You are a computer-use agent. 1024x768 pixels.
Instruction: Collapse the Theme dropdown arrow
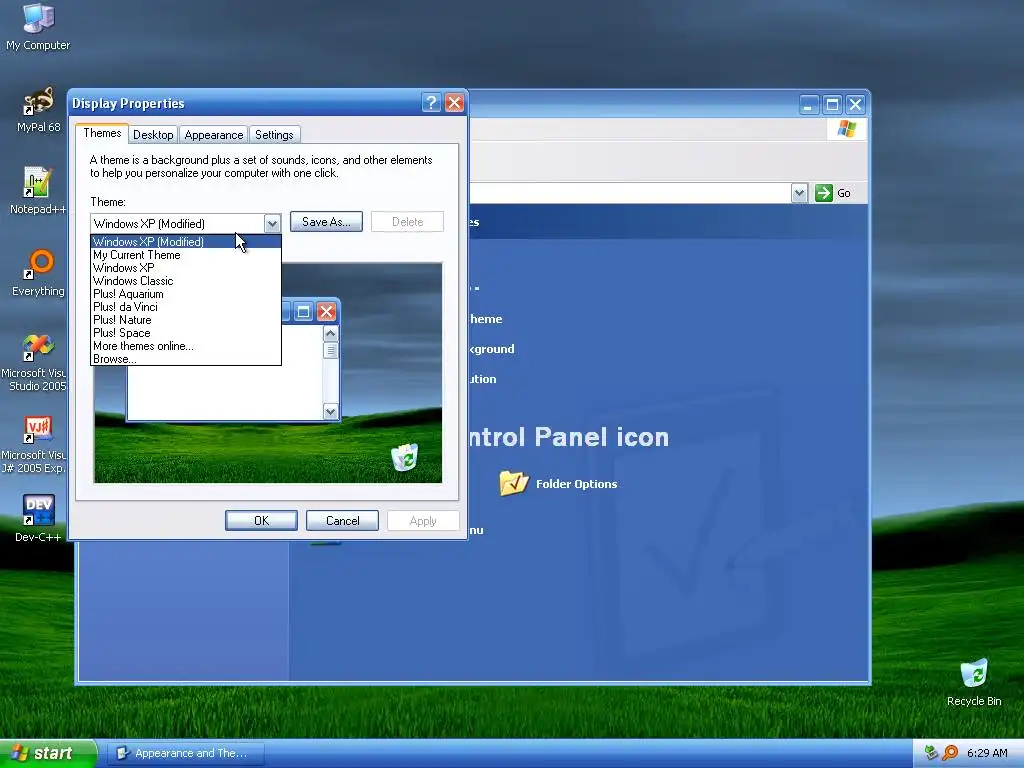(x=272, y=223)
